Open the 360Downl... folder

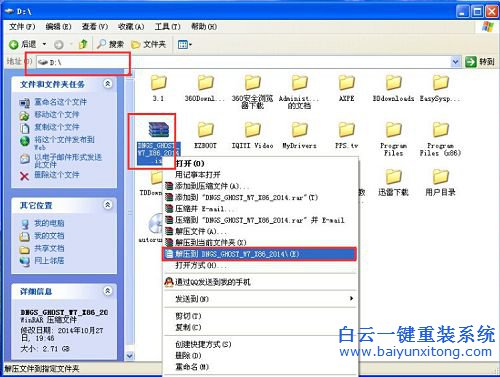(205, 88)
